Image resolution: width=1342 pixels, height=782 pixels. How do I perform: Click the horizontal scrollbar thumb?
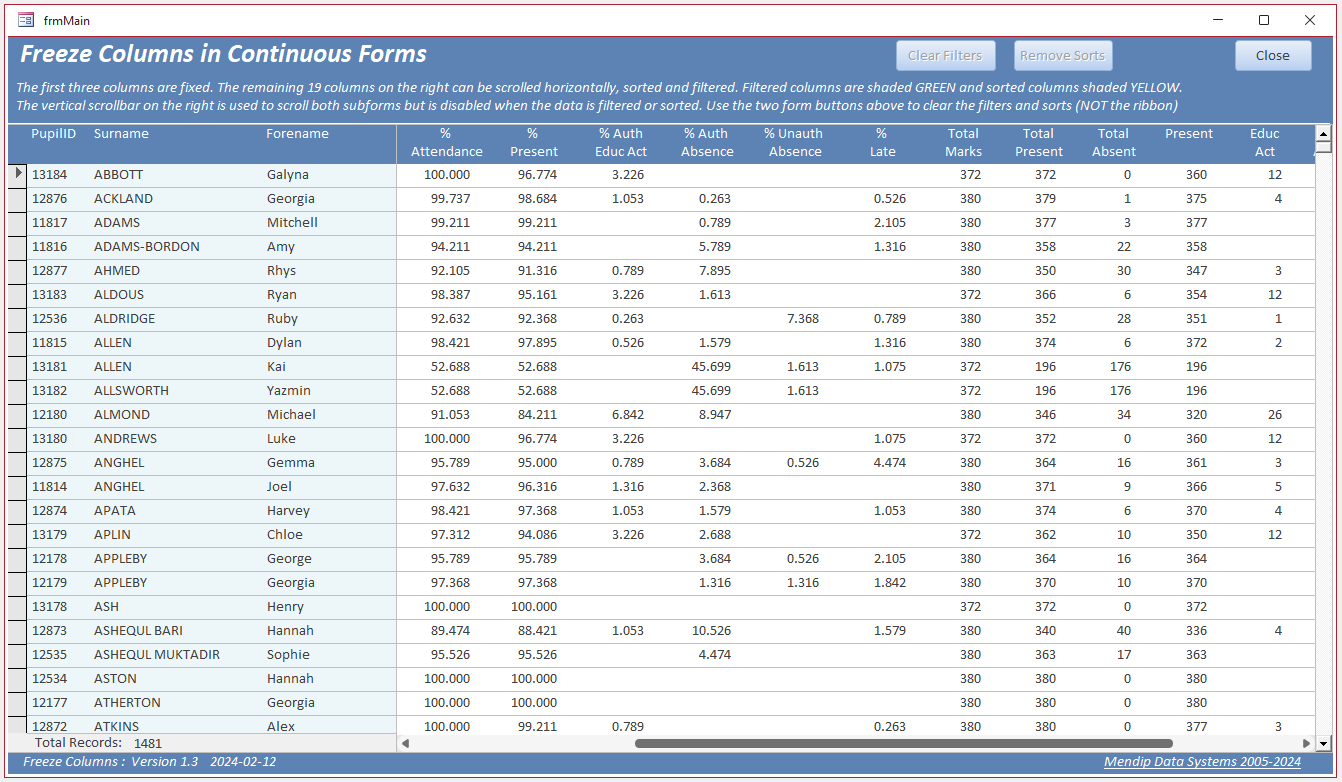[x=903, y=743]
